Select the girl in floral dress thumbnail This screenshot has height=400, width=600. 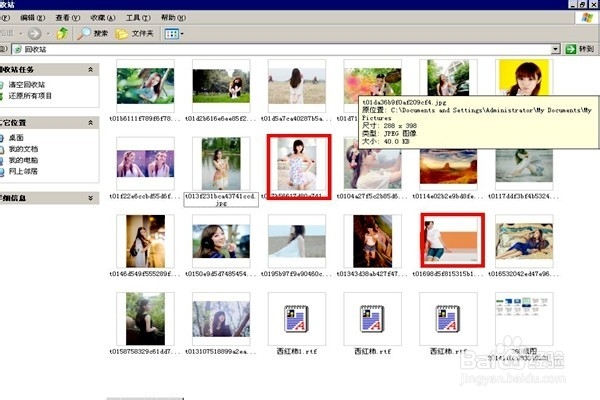coord(298,167)
